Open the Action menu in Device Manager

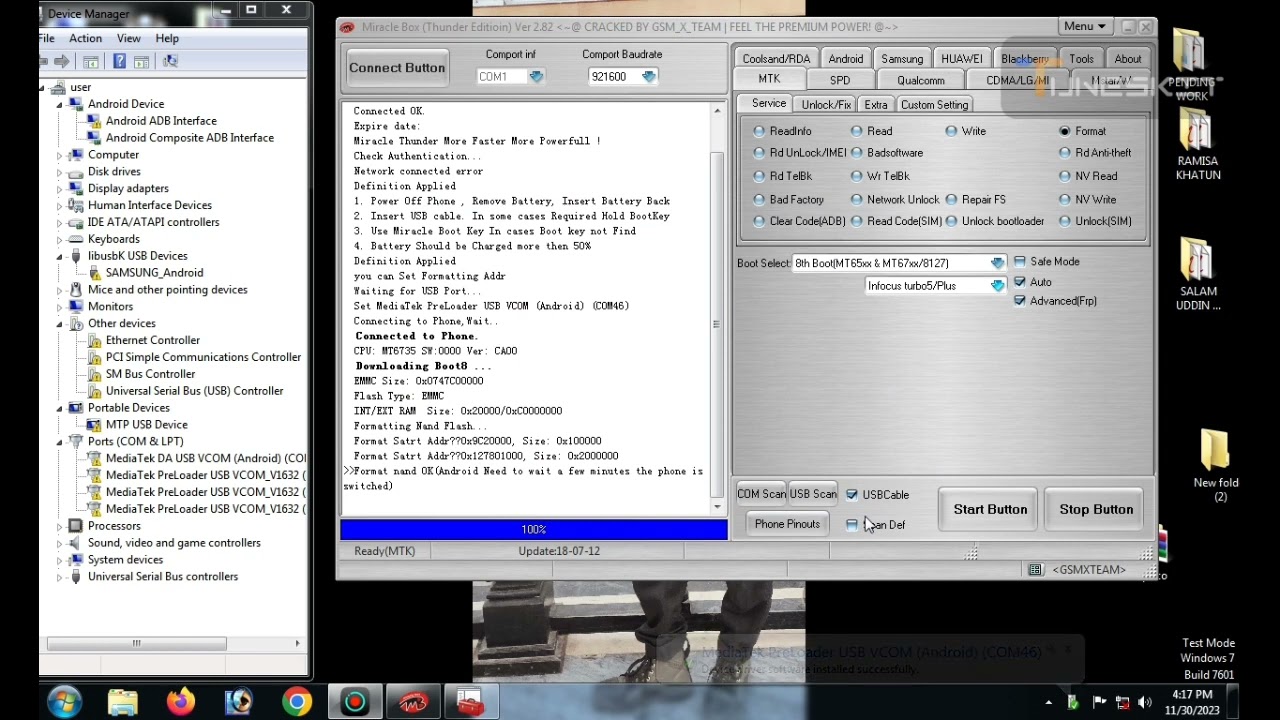[x=85, y=38]
